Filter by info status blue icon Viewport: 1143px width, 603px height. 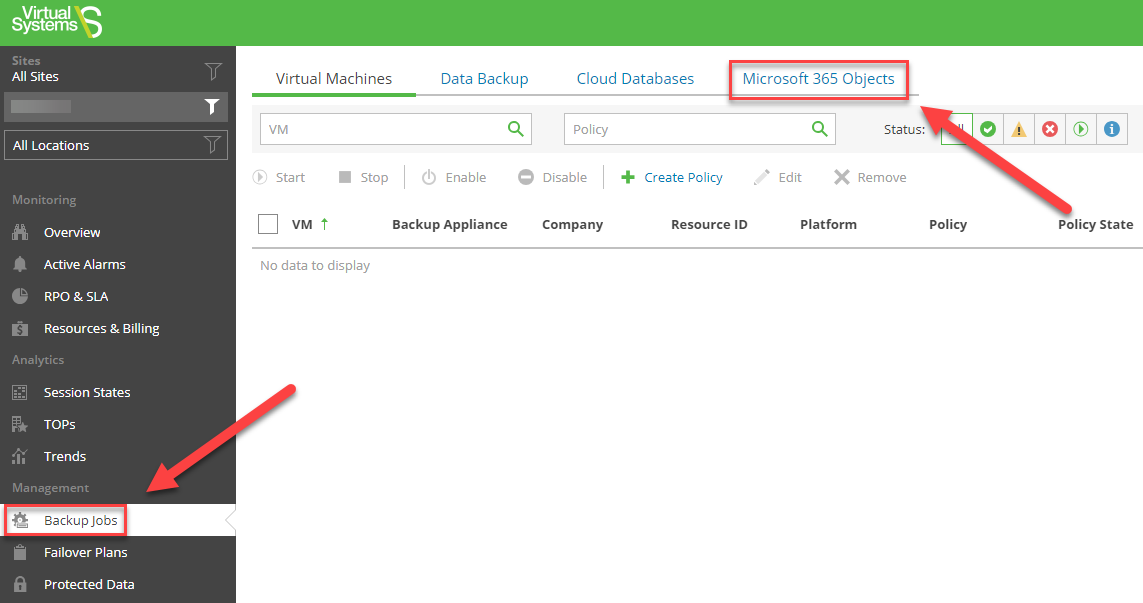click(x=1112, y=129)
